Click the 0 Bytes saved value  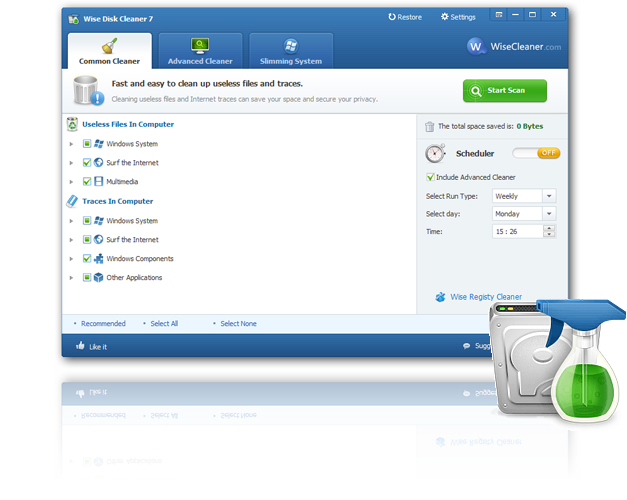click(529, 126)
